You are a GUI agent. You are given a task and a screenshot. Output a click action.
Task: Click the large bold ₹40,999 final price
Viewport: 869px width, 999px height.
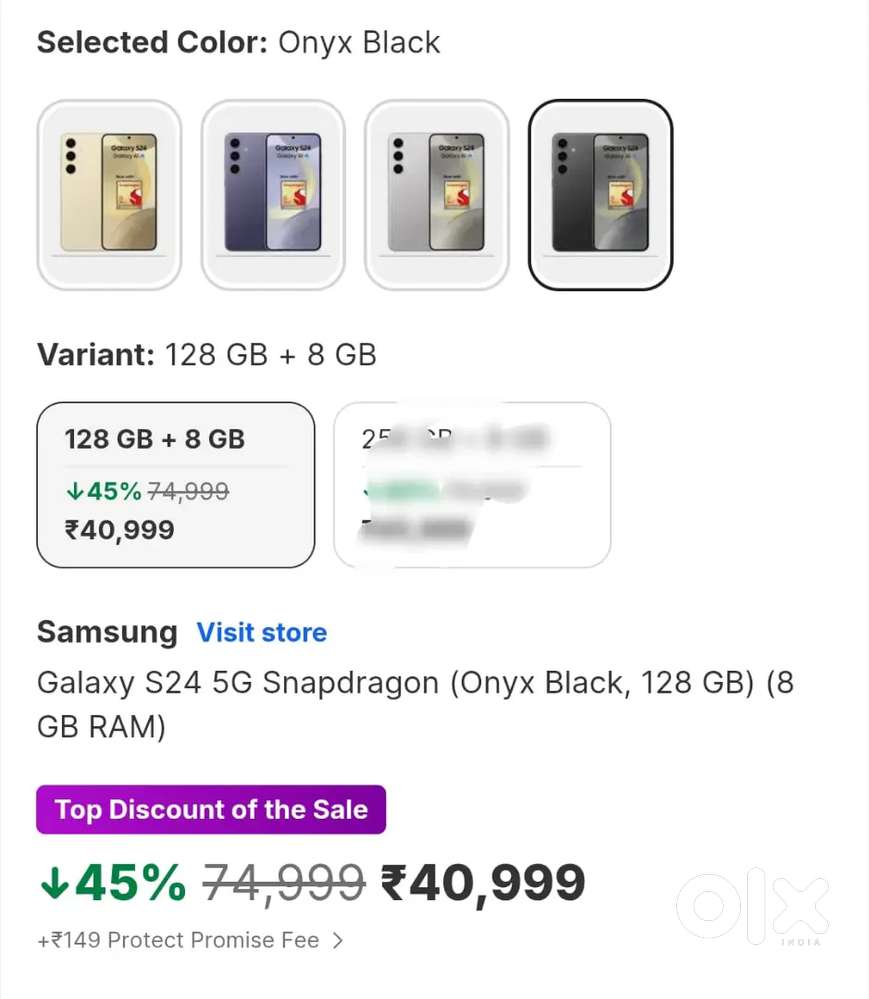pos(483,882)
